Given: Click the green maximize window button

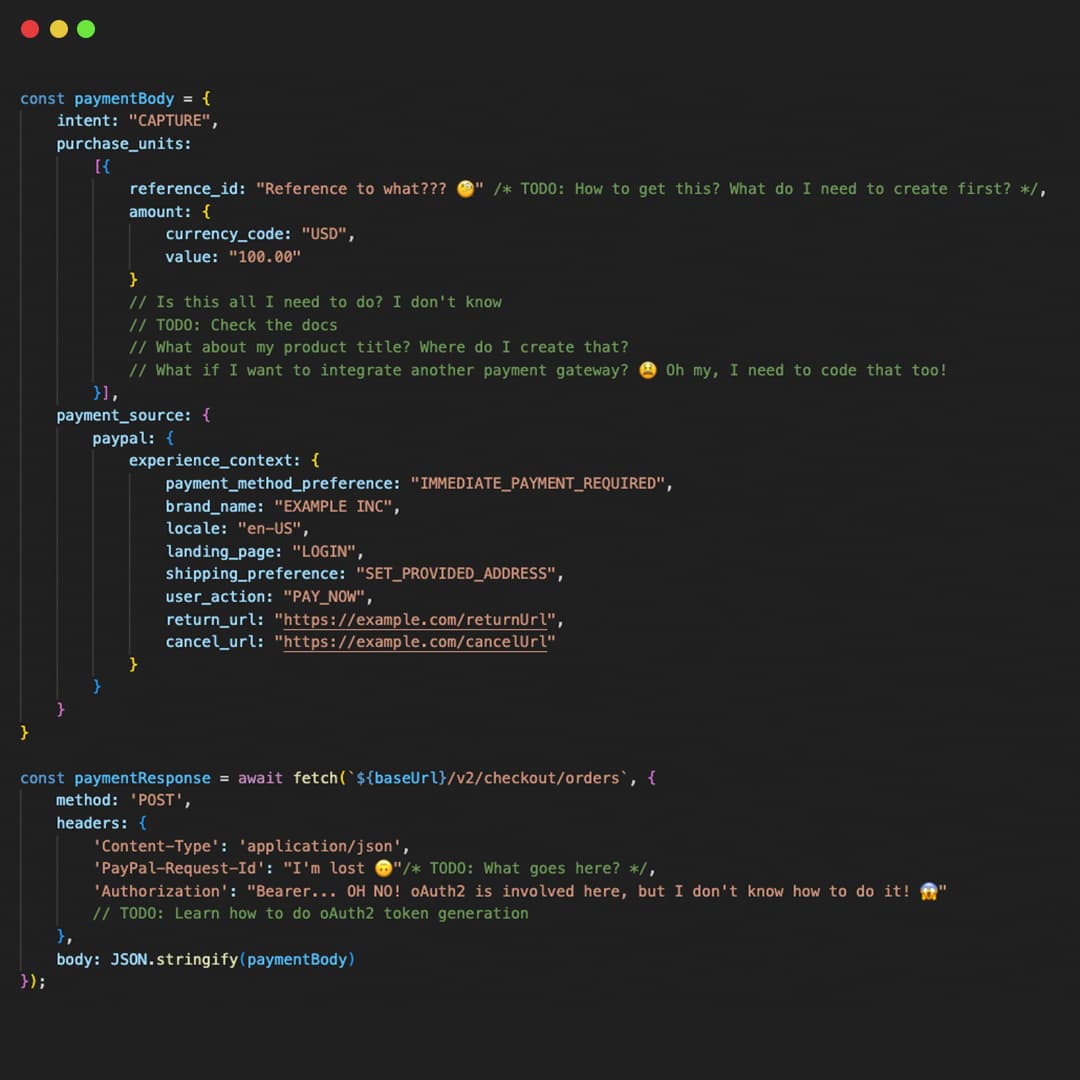Looking at the screenshot, I should point(86,29).
